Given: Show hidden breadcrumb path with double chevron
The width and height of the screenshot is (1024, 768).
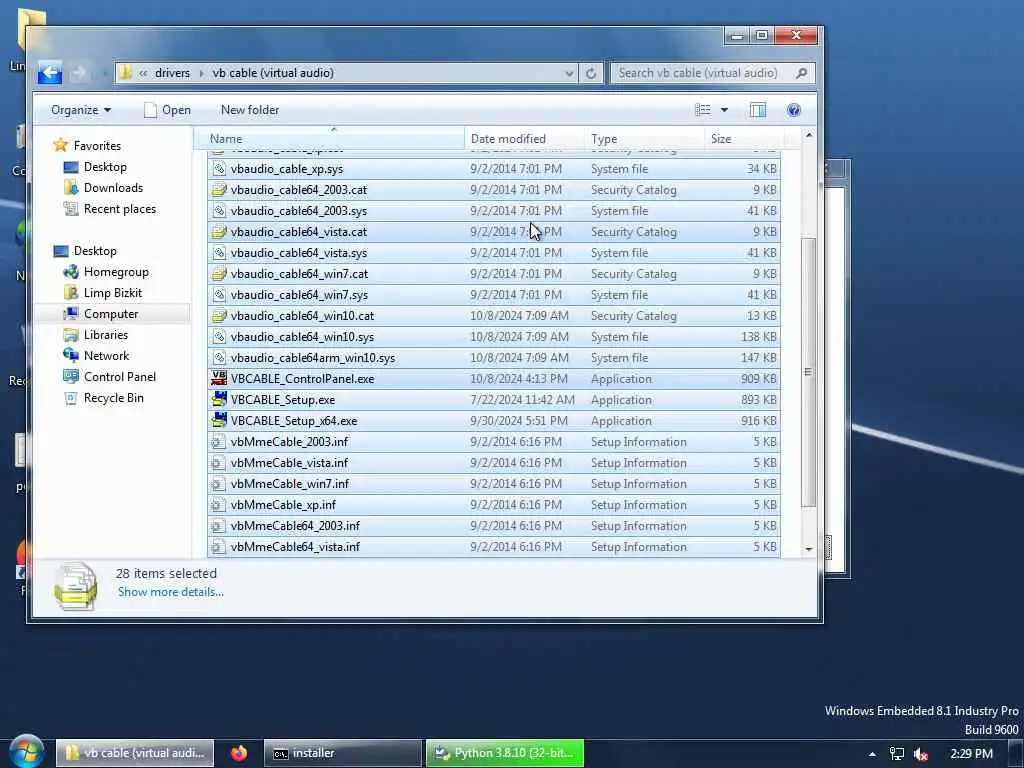Looking at the screenshot, I should (143, 73).
